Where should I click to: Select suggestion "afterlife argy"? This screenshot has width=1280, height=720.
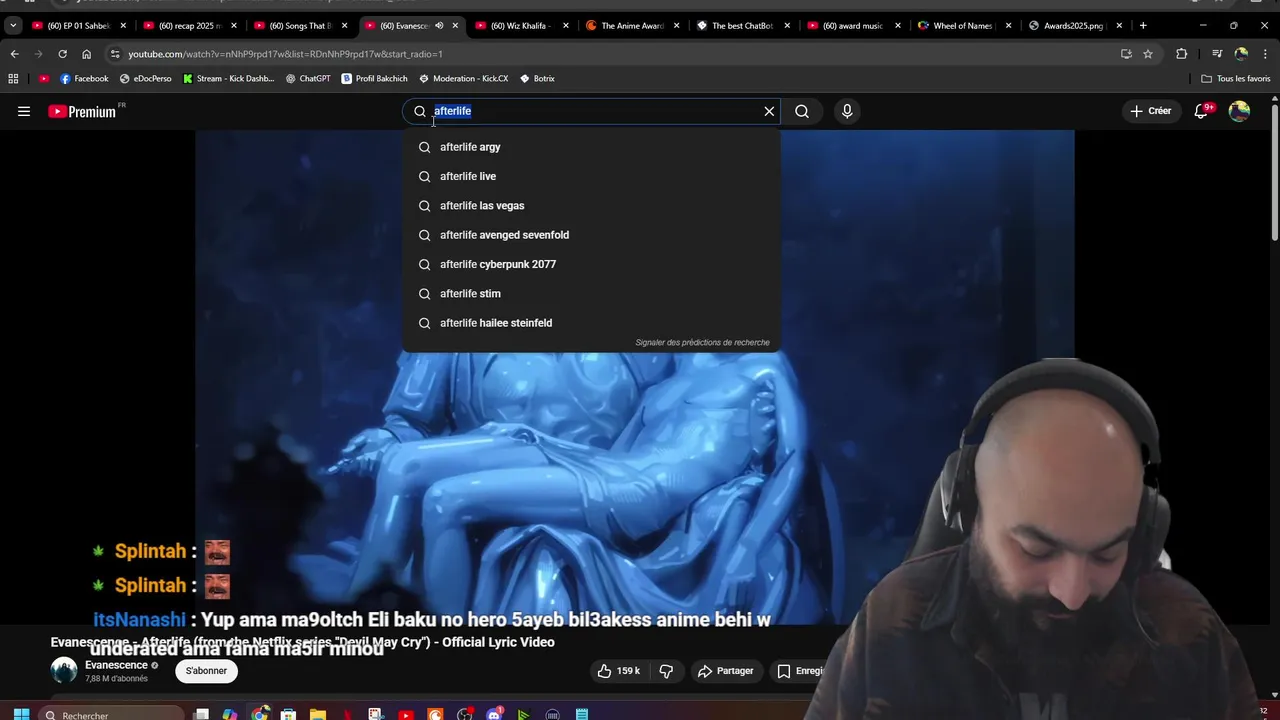point(591,147)
